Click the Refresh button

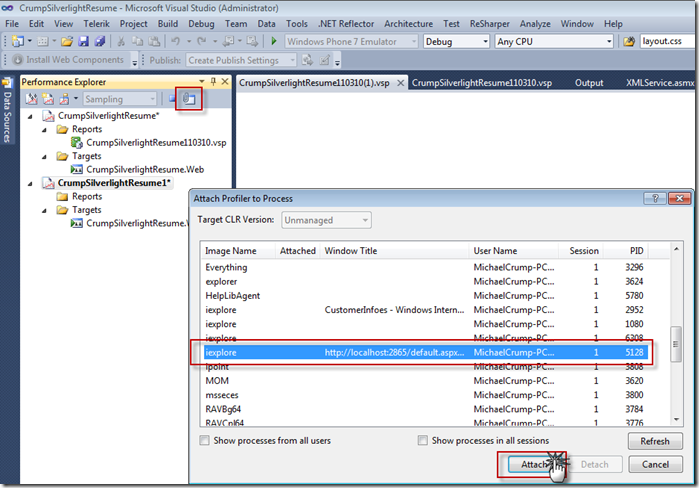(x=655, y=441)
